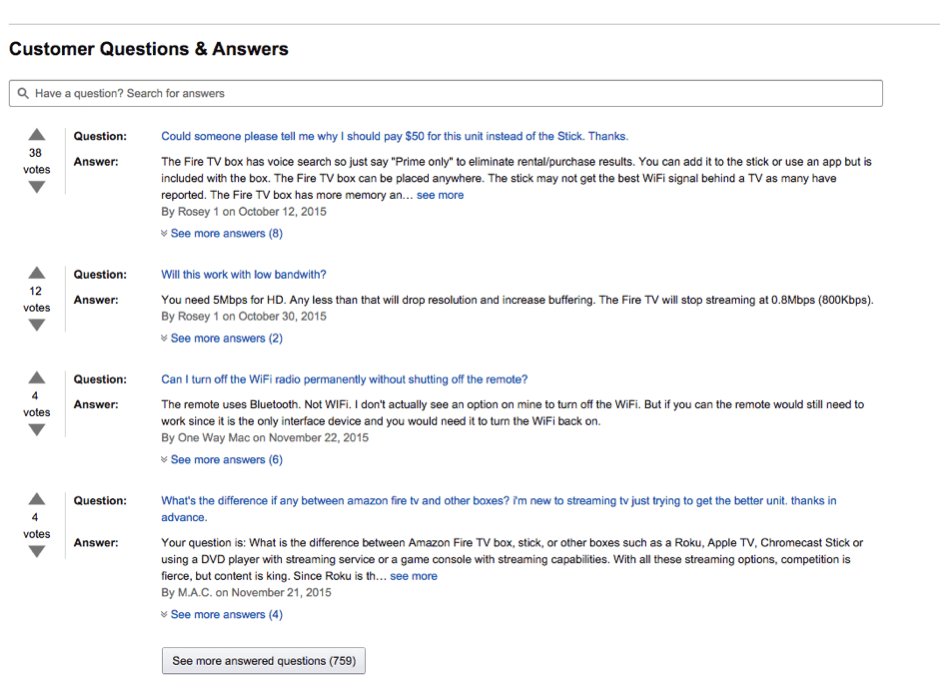Open the 'Will this work with low bandwith?' question
This screenshot has height=678, width=941.
tap(244, 274)
